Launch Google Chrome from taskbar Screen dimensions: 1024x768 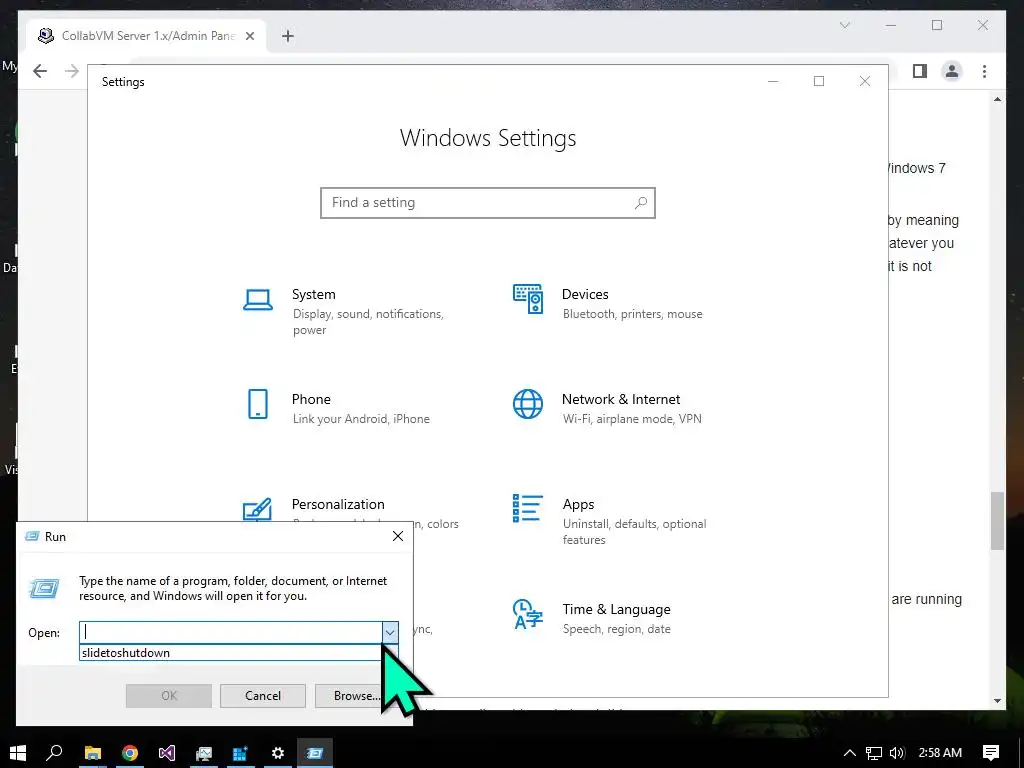click(130, 753)
